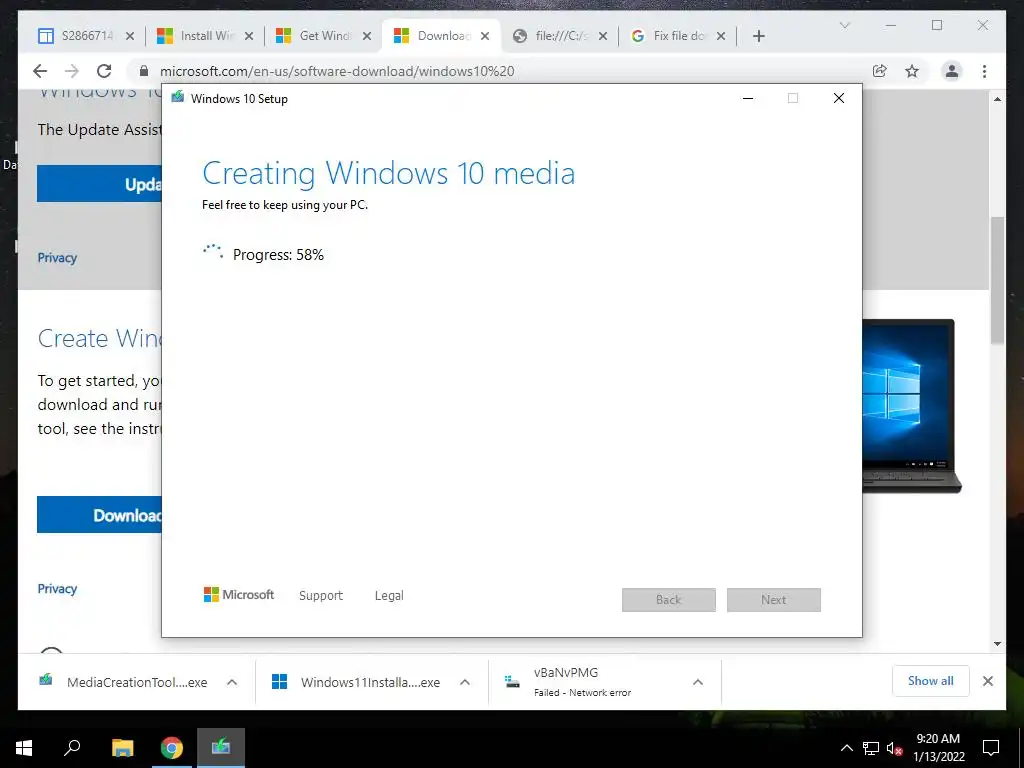Reload the page in Chrome

coord(104,71)
